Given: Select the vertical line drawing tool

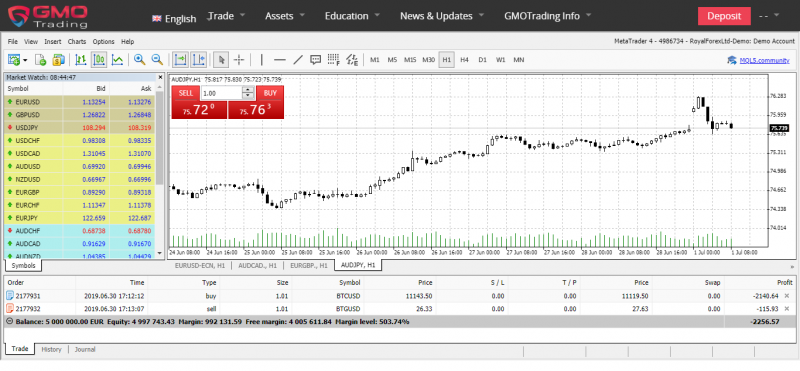Looking at the screenshot, I should (x=262, y=60).
